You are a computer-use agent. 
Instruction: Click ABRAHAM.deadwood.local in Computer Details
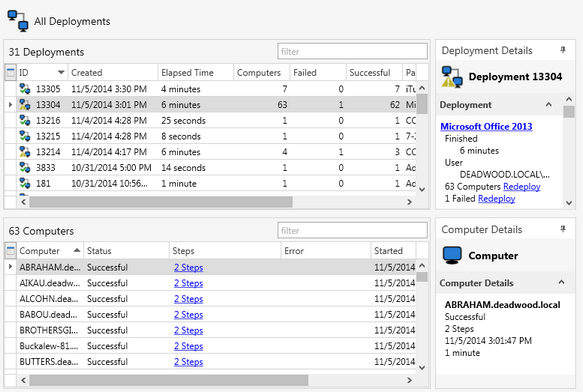click(502, 305)
